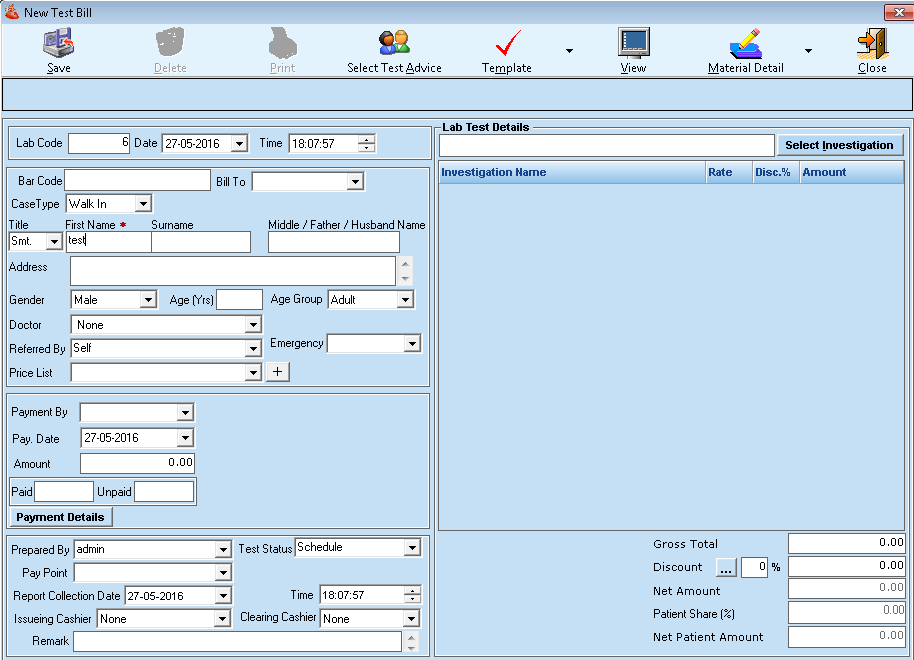Click the app icon in title bar

pyautogui.click(x=12, y=12)
